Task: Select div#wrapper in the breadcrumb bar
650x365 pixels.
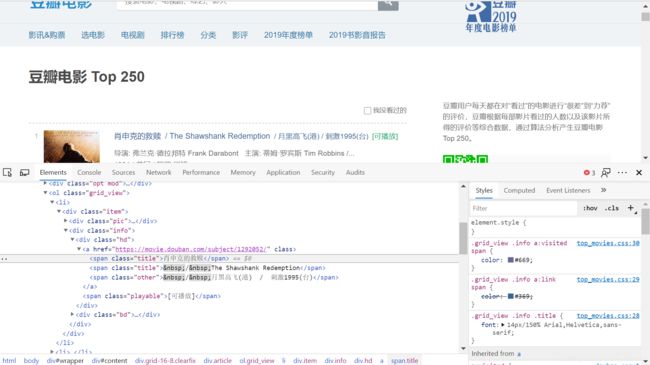Action: tap(65, 361)
